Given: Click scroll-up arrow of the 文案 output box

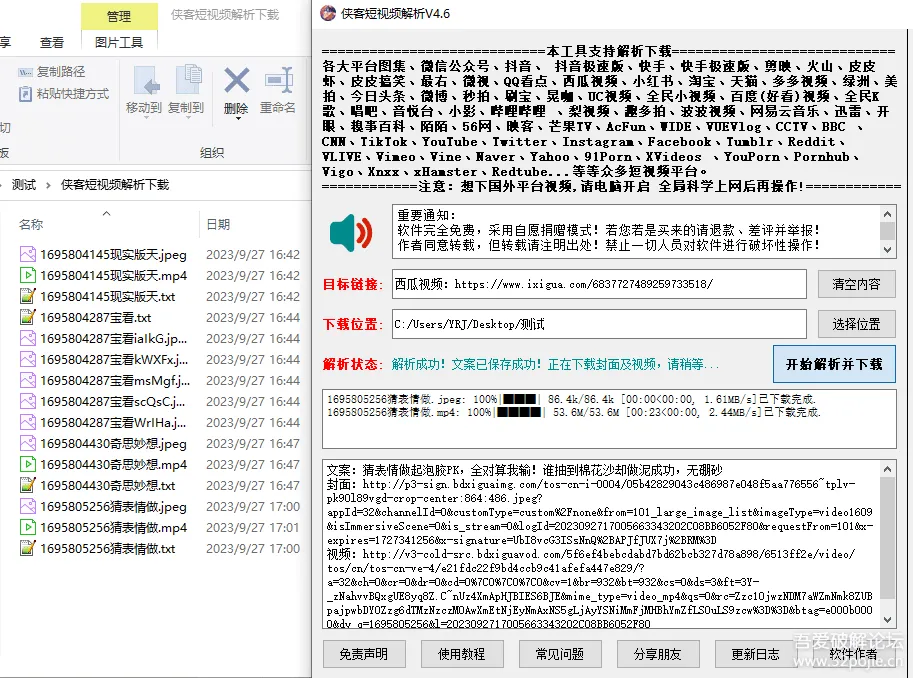Looking at the screenshot, I should tap(887, 469).
